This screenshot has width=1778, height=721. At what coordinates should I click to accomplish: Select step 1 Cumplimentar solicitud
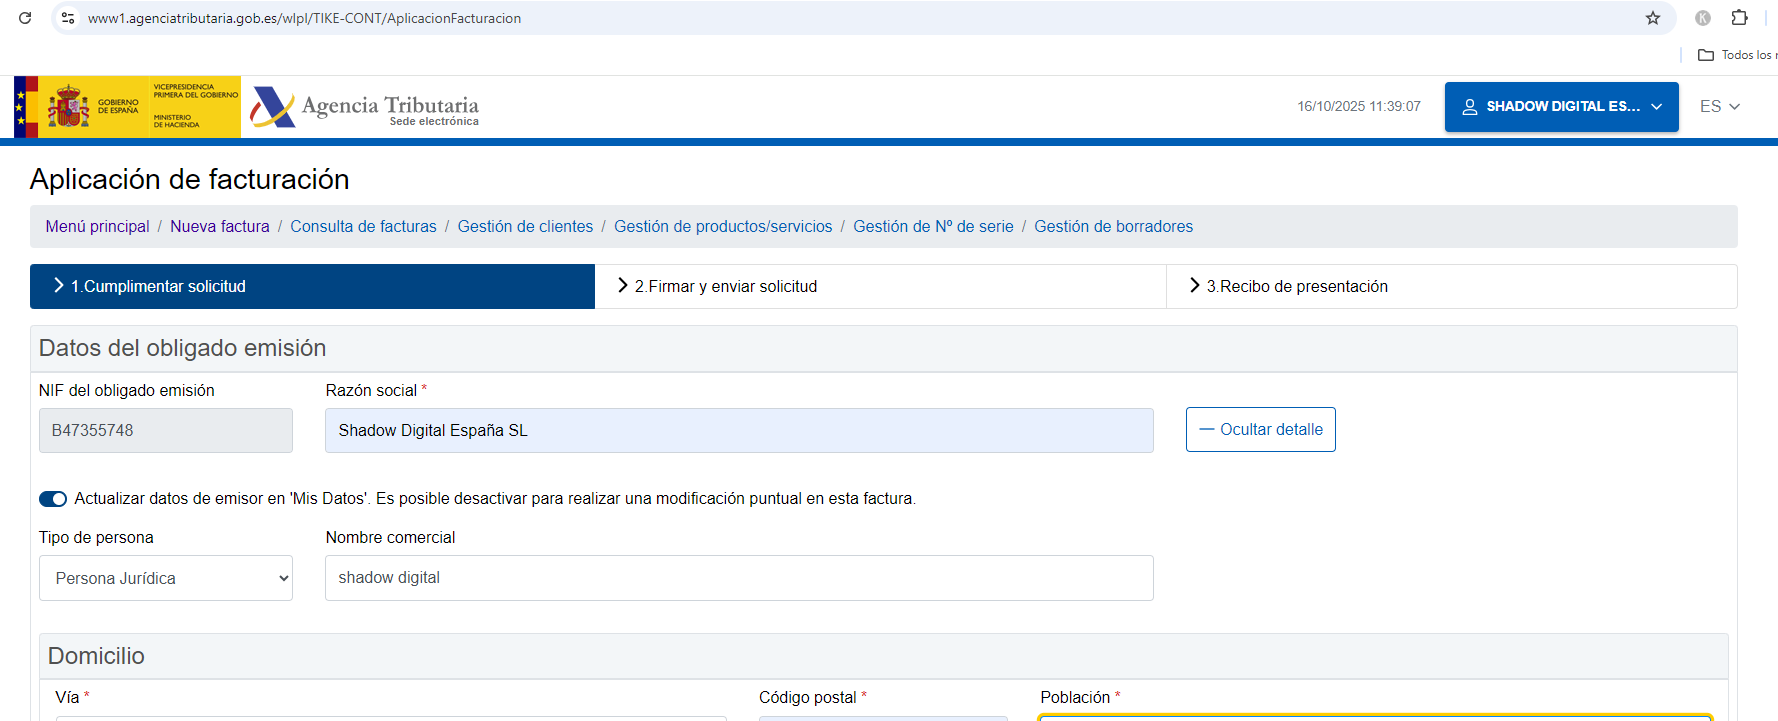click(158, 287)
